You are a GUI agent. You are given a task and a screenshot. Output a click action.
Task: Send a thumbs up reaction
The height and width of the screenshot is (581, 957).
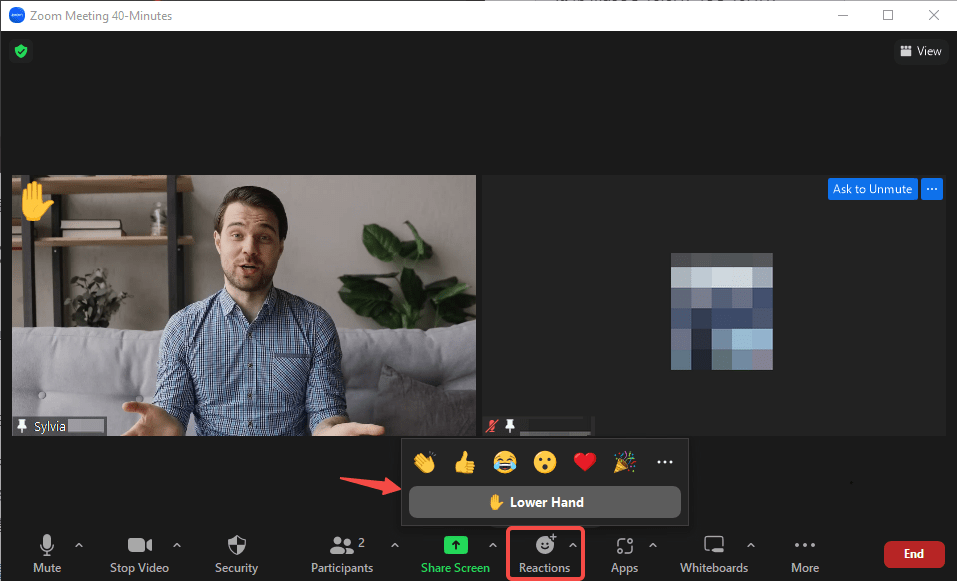[464, 461]
